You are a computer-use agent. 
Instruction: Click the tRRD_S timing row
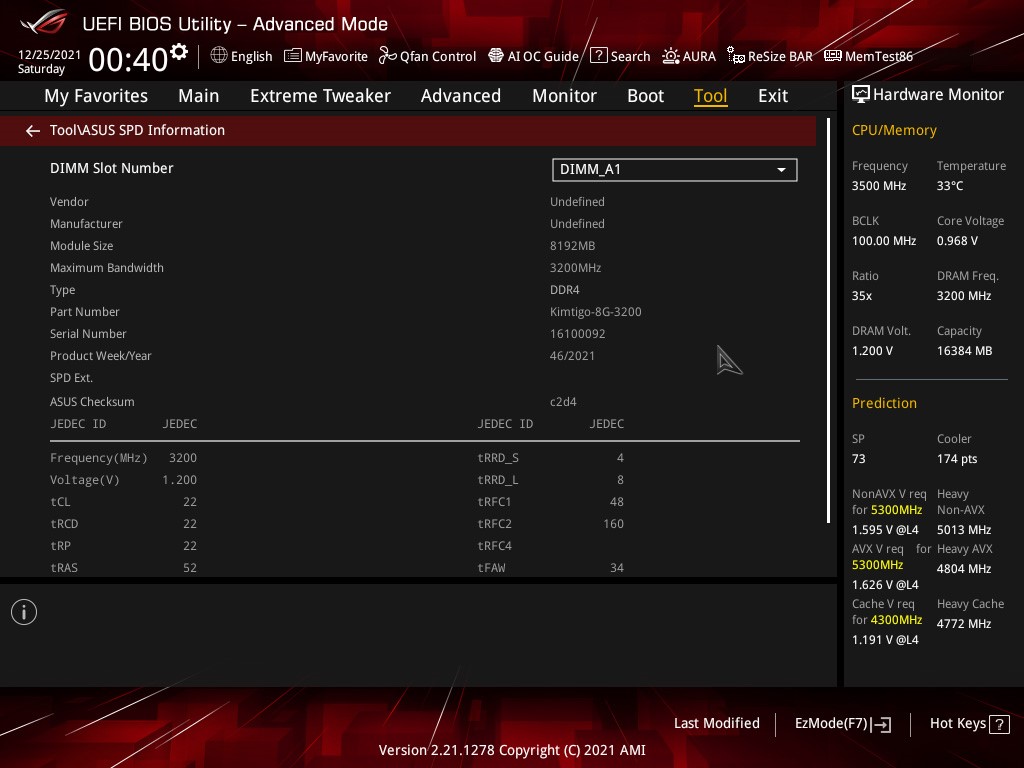[551, 458]
